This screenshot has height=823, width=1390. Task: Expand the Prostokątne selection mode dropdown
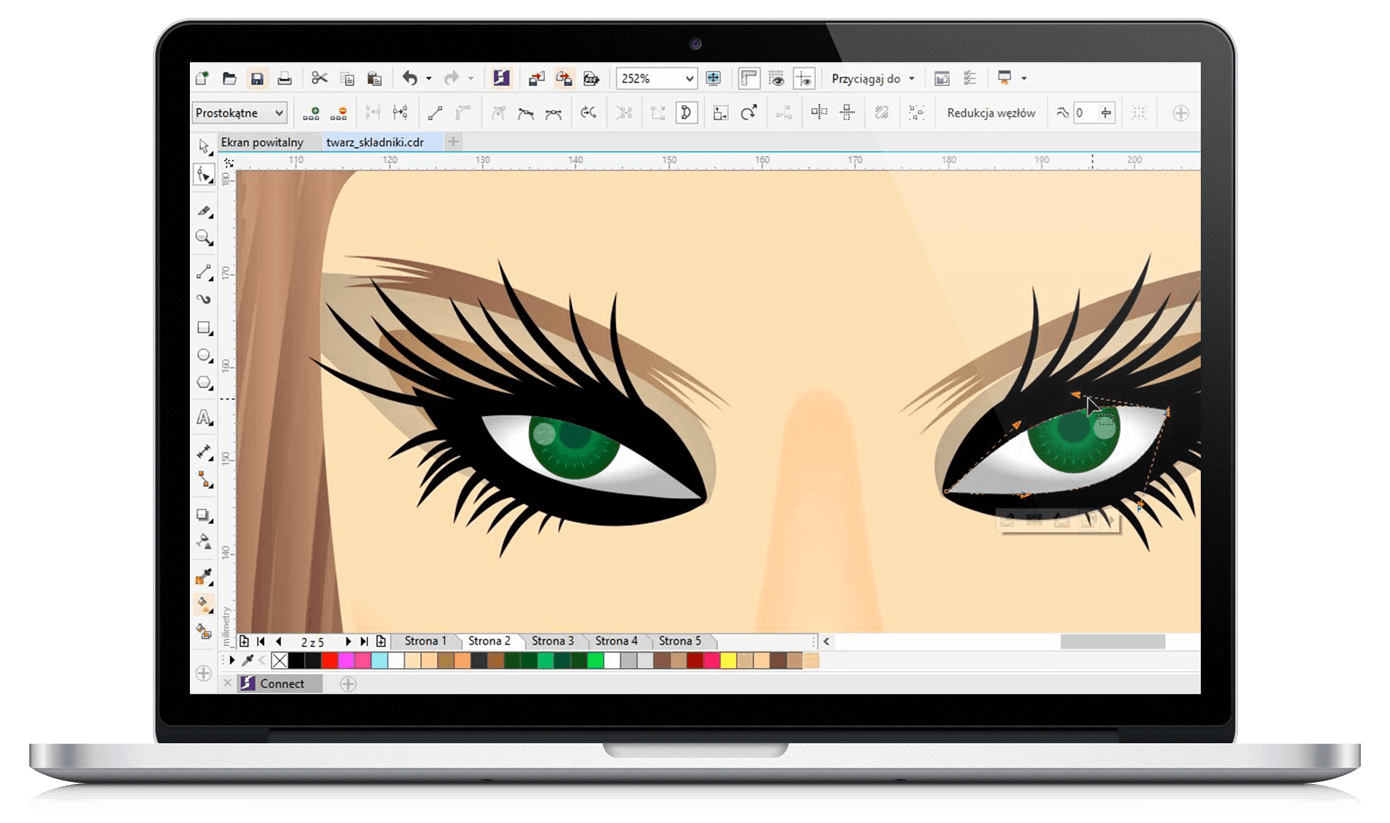(x=278, y=113)
